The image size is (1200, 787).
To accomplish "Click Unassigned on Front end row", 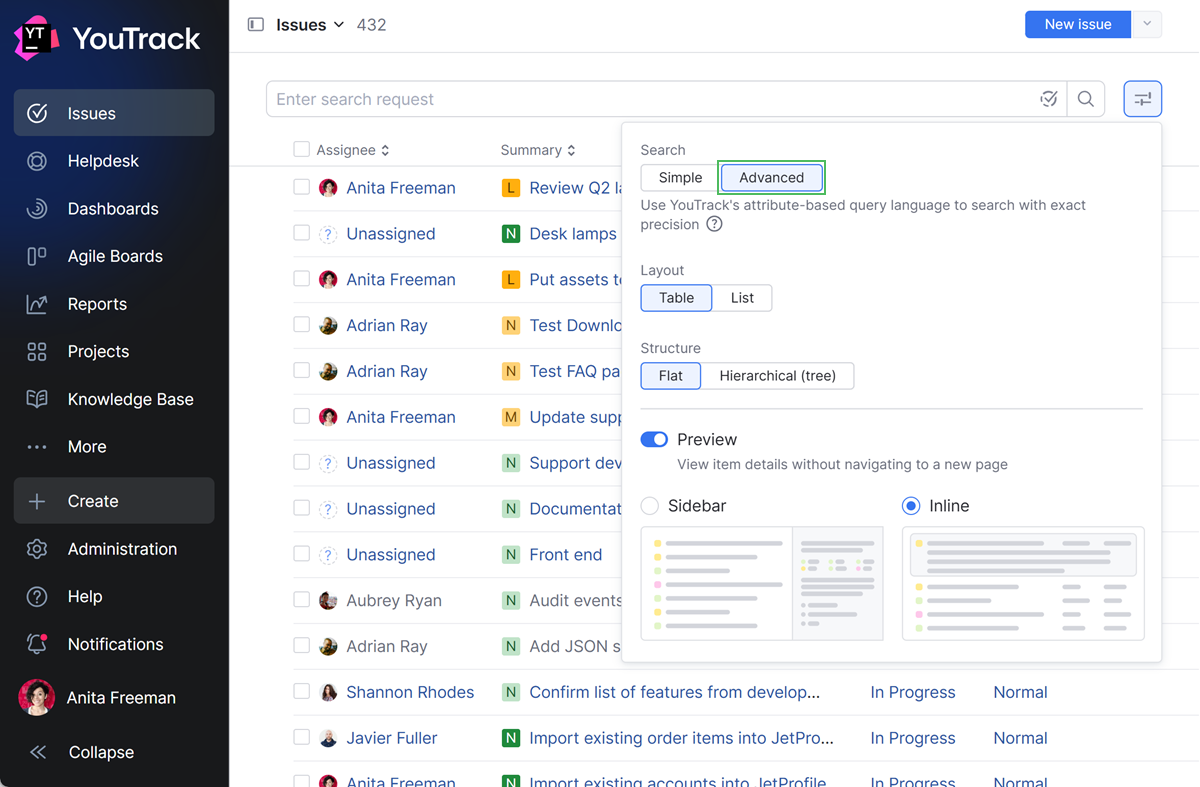I will pyautogui.click(x=391, y=555).
